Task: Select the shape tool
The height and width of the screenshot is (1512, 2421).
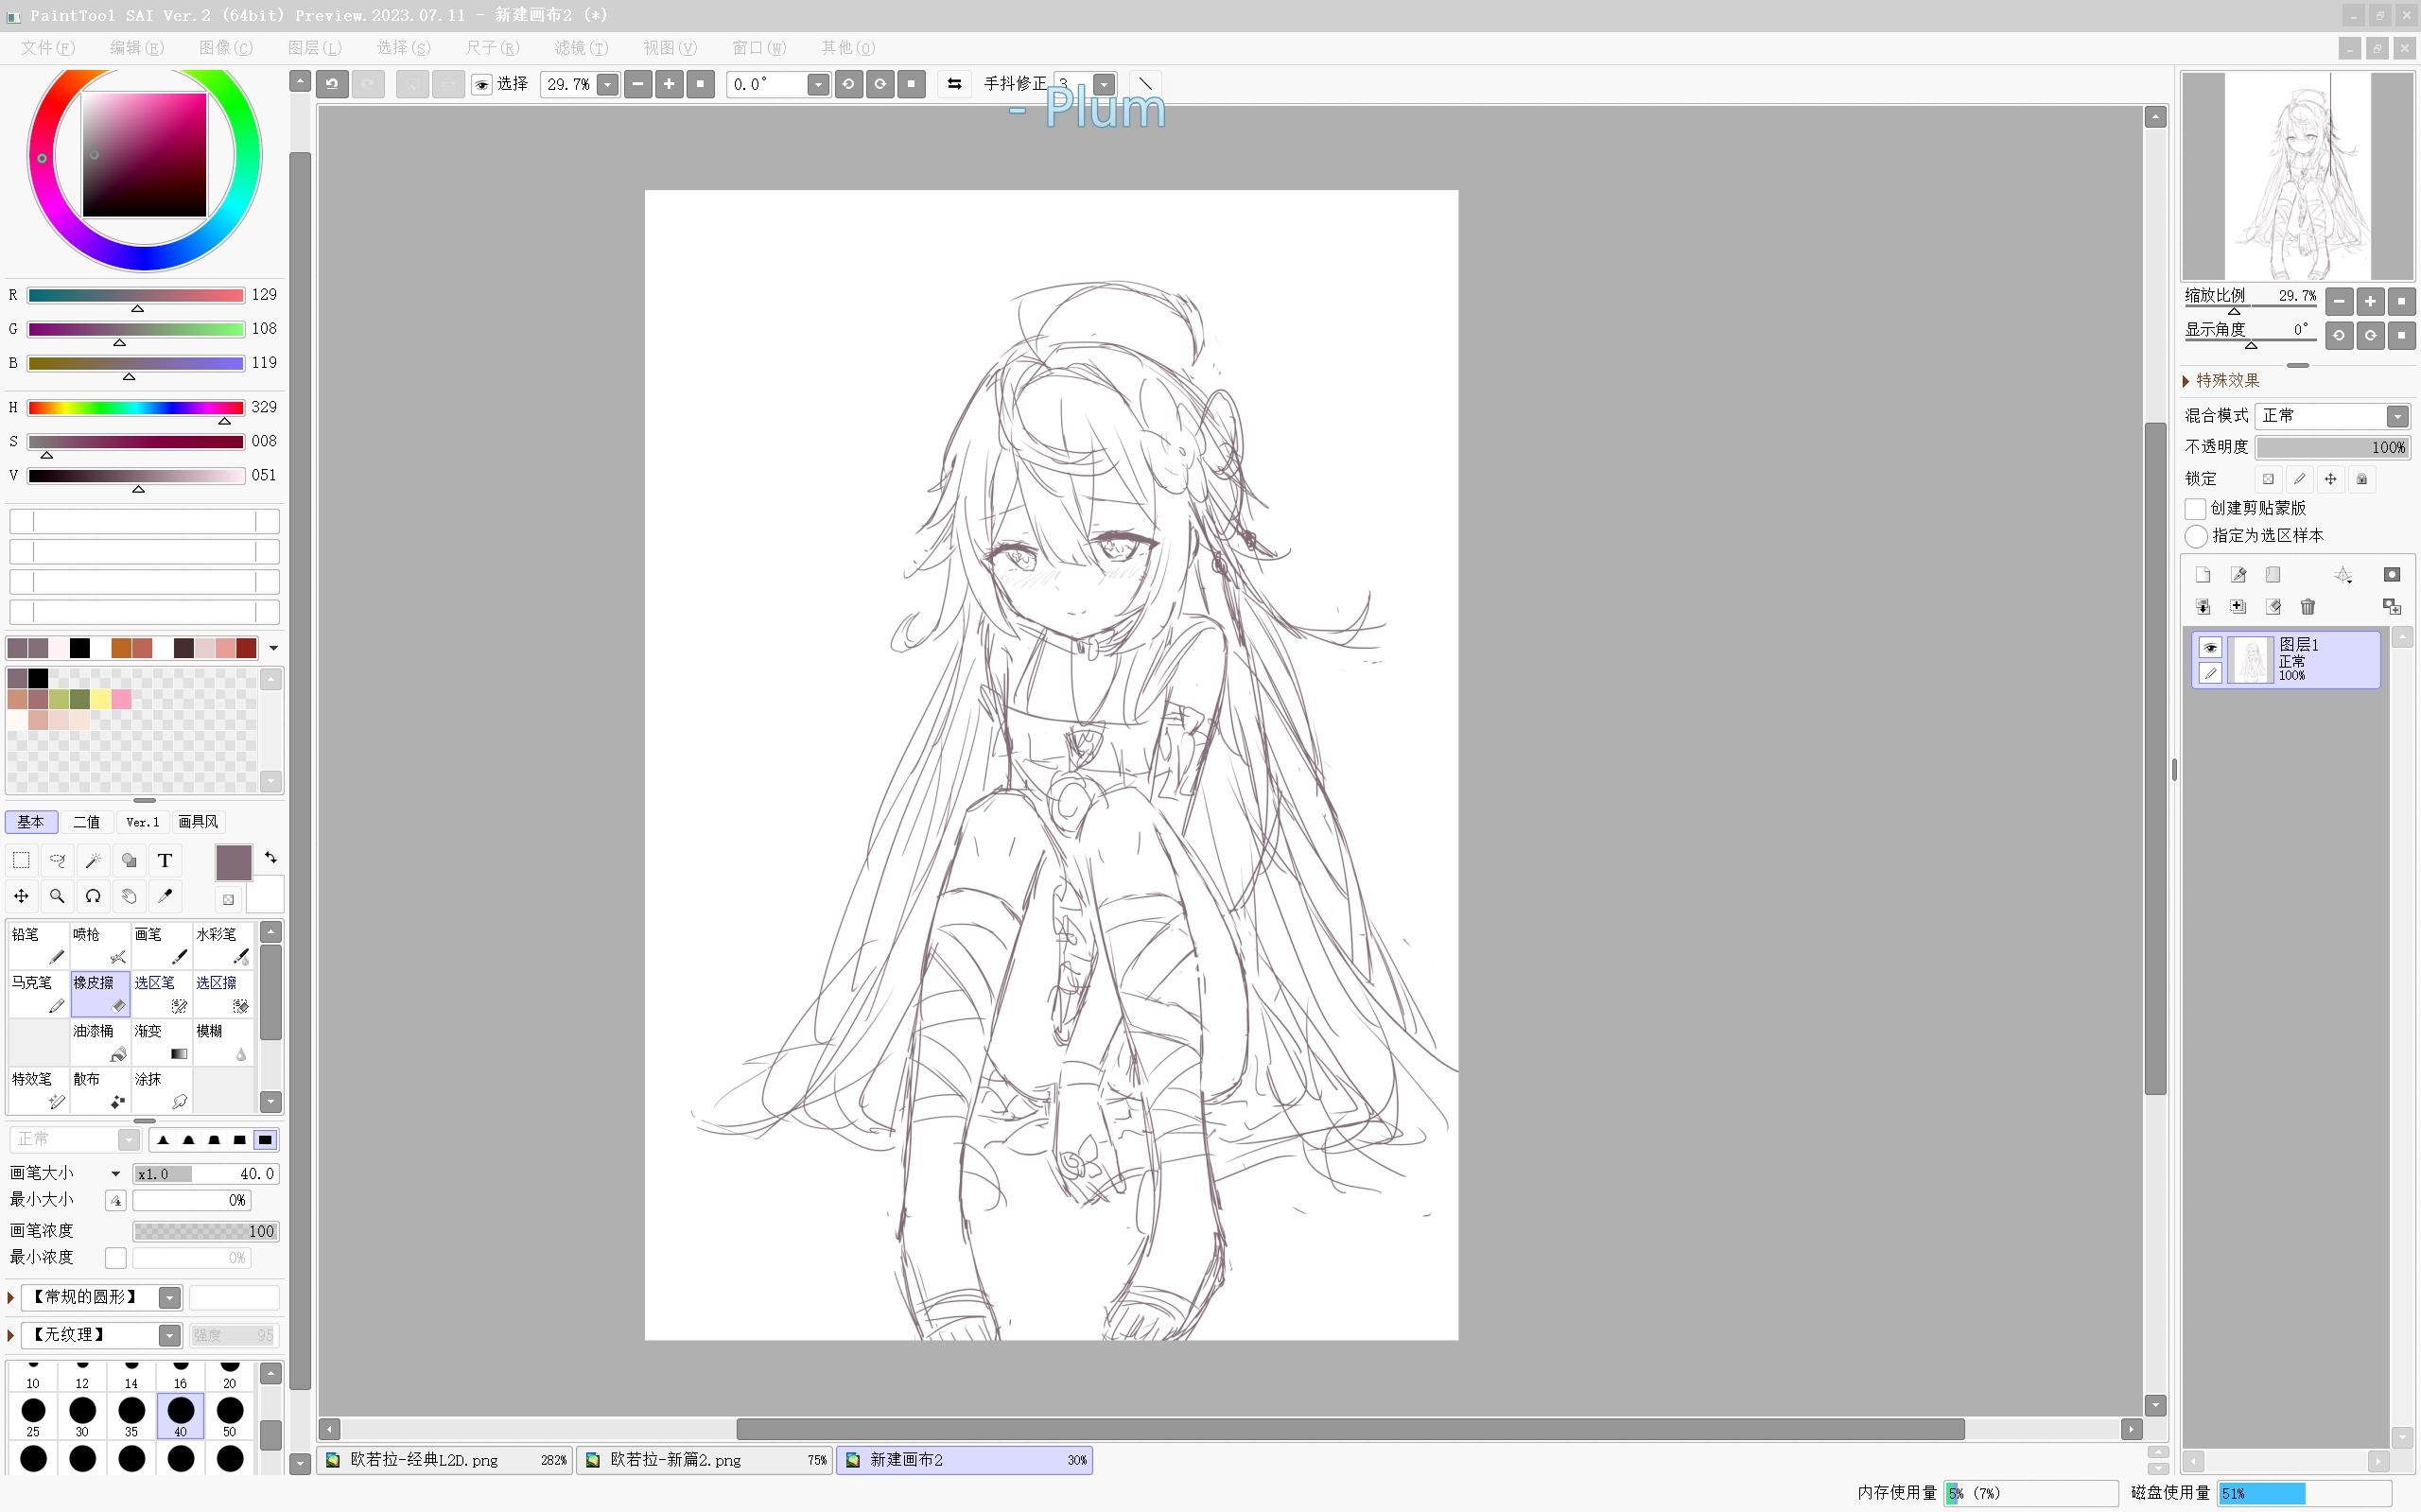Action: (129, 860)
